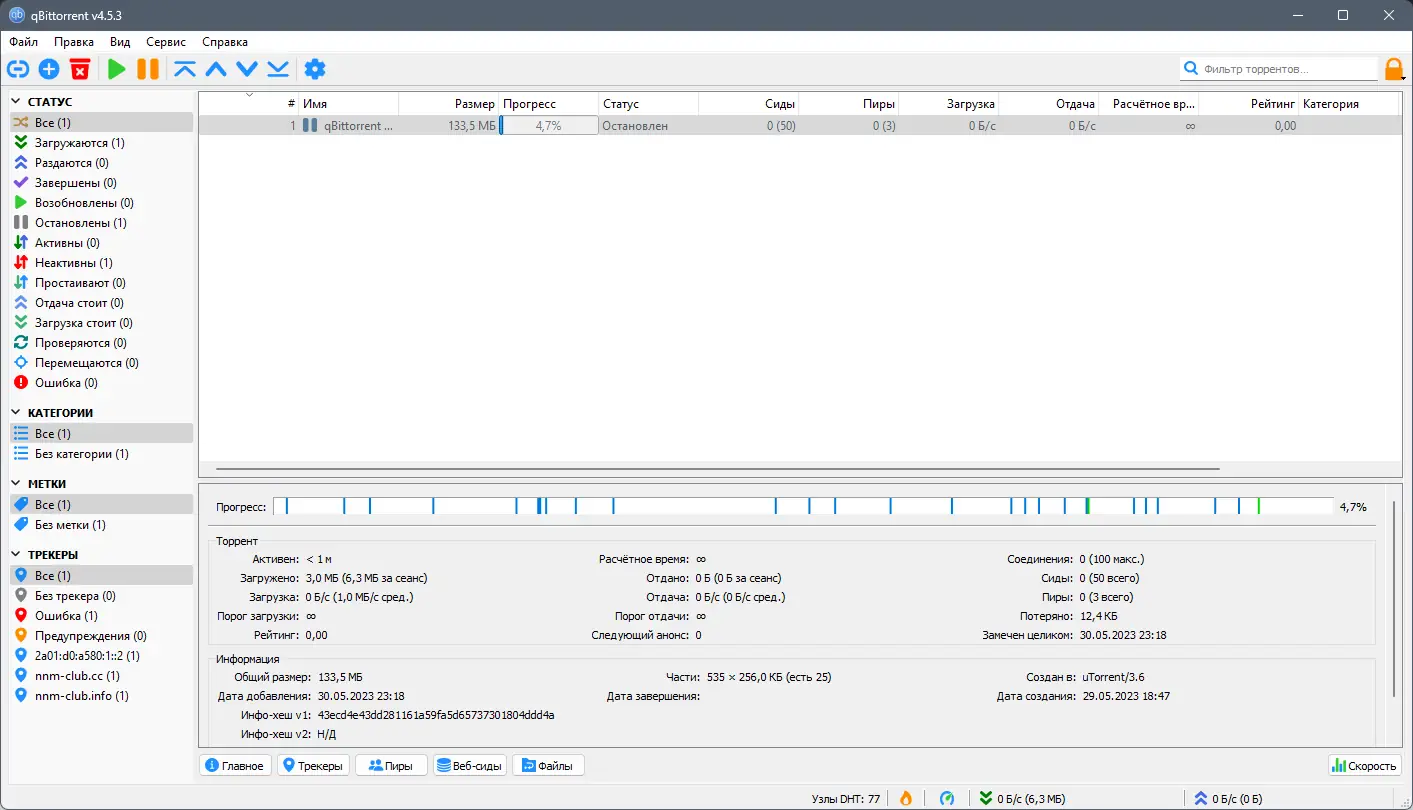Viewport: 1413px width, 810px height.
Task: Collapse the СТАТУС sidebar section
Action: coord(16,102)
